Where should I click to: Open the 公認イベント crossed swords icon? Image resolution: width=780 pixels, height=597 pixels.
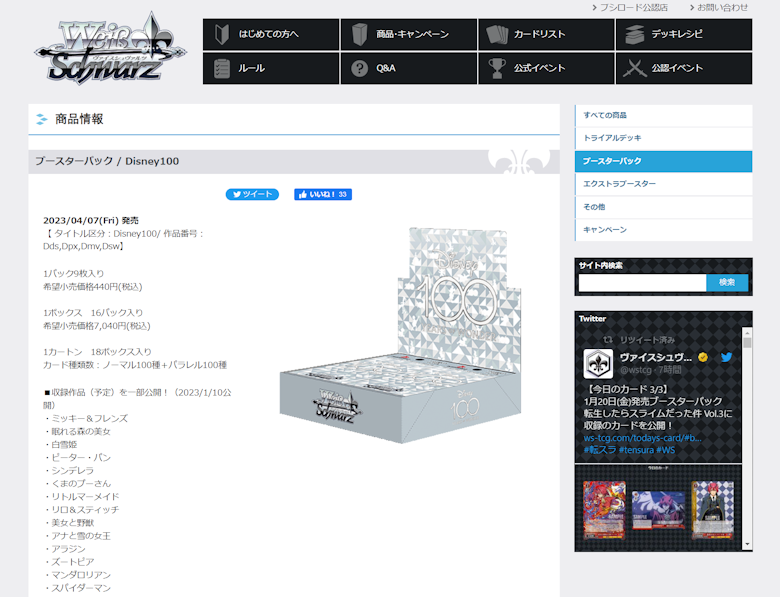[634, 69]
